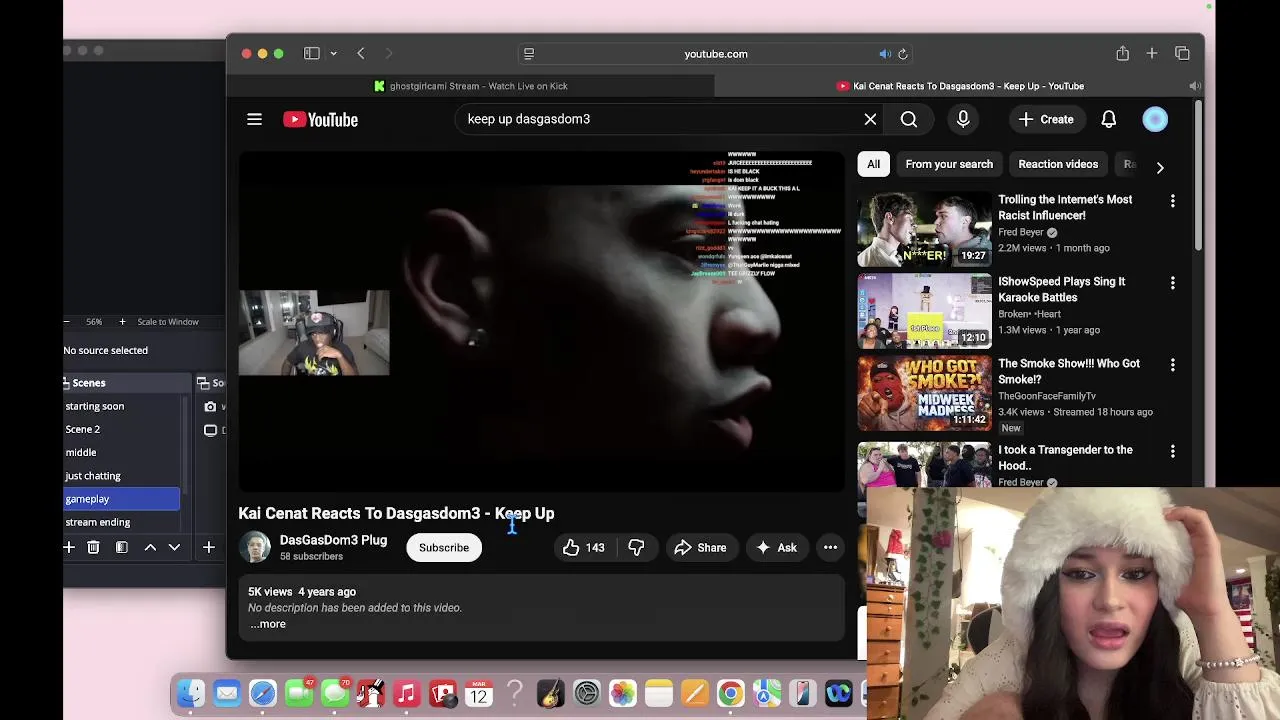
Task: Click the YouTube logo
Action: click(320, 119)
